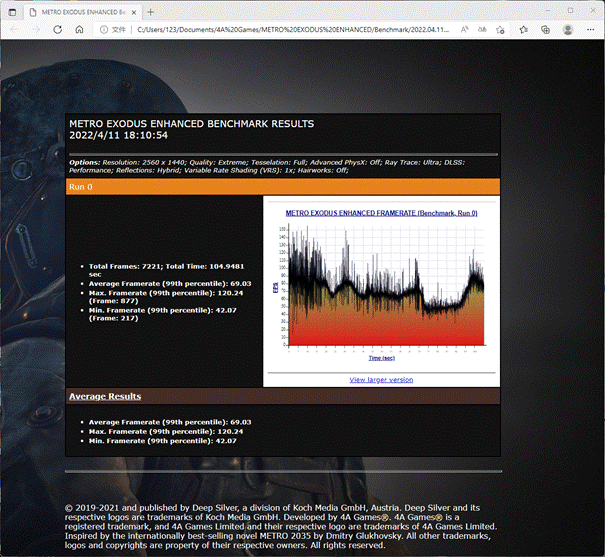The width and height of the screenshot is (605, 557).
Task: Open Edge settings and more menu
Action: point(590,31)
